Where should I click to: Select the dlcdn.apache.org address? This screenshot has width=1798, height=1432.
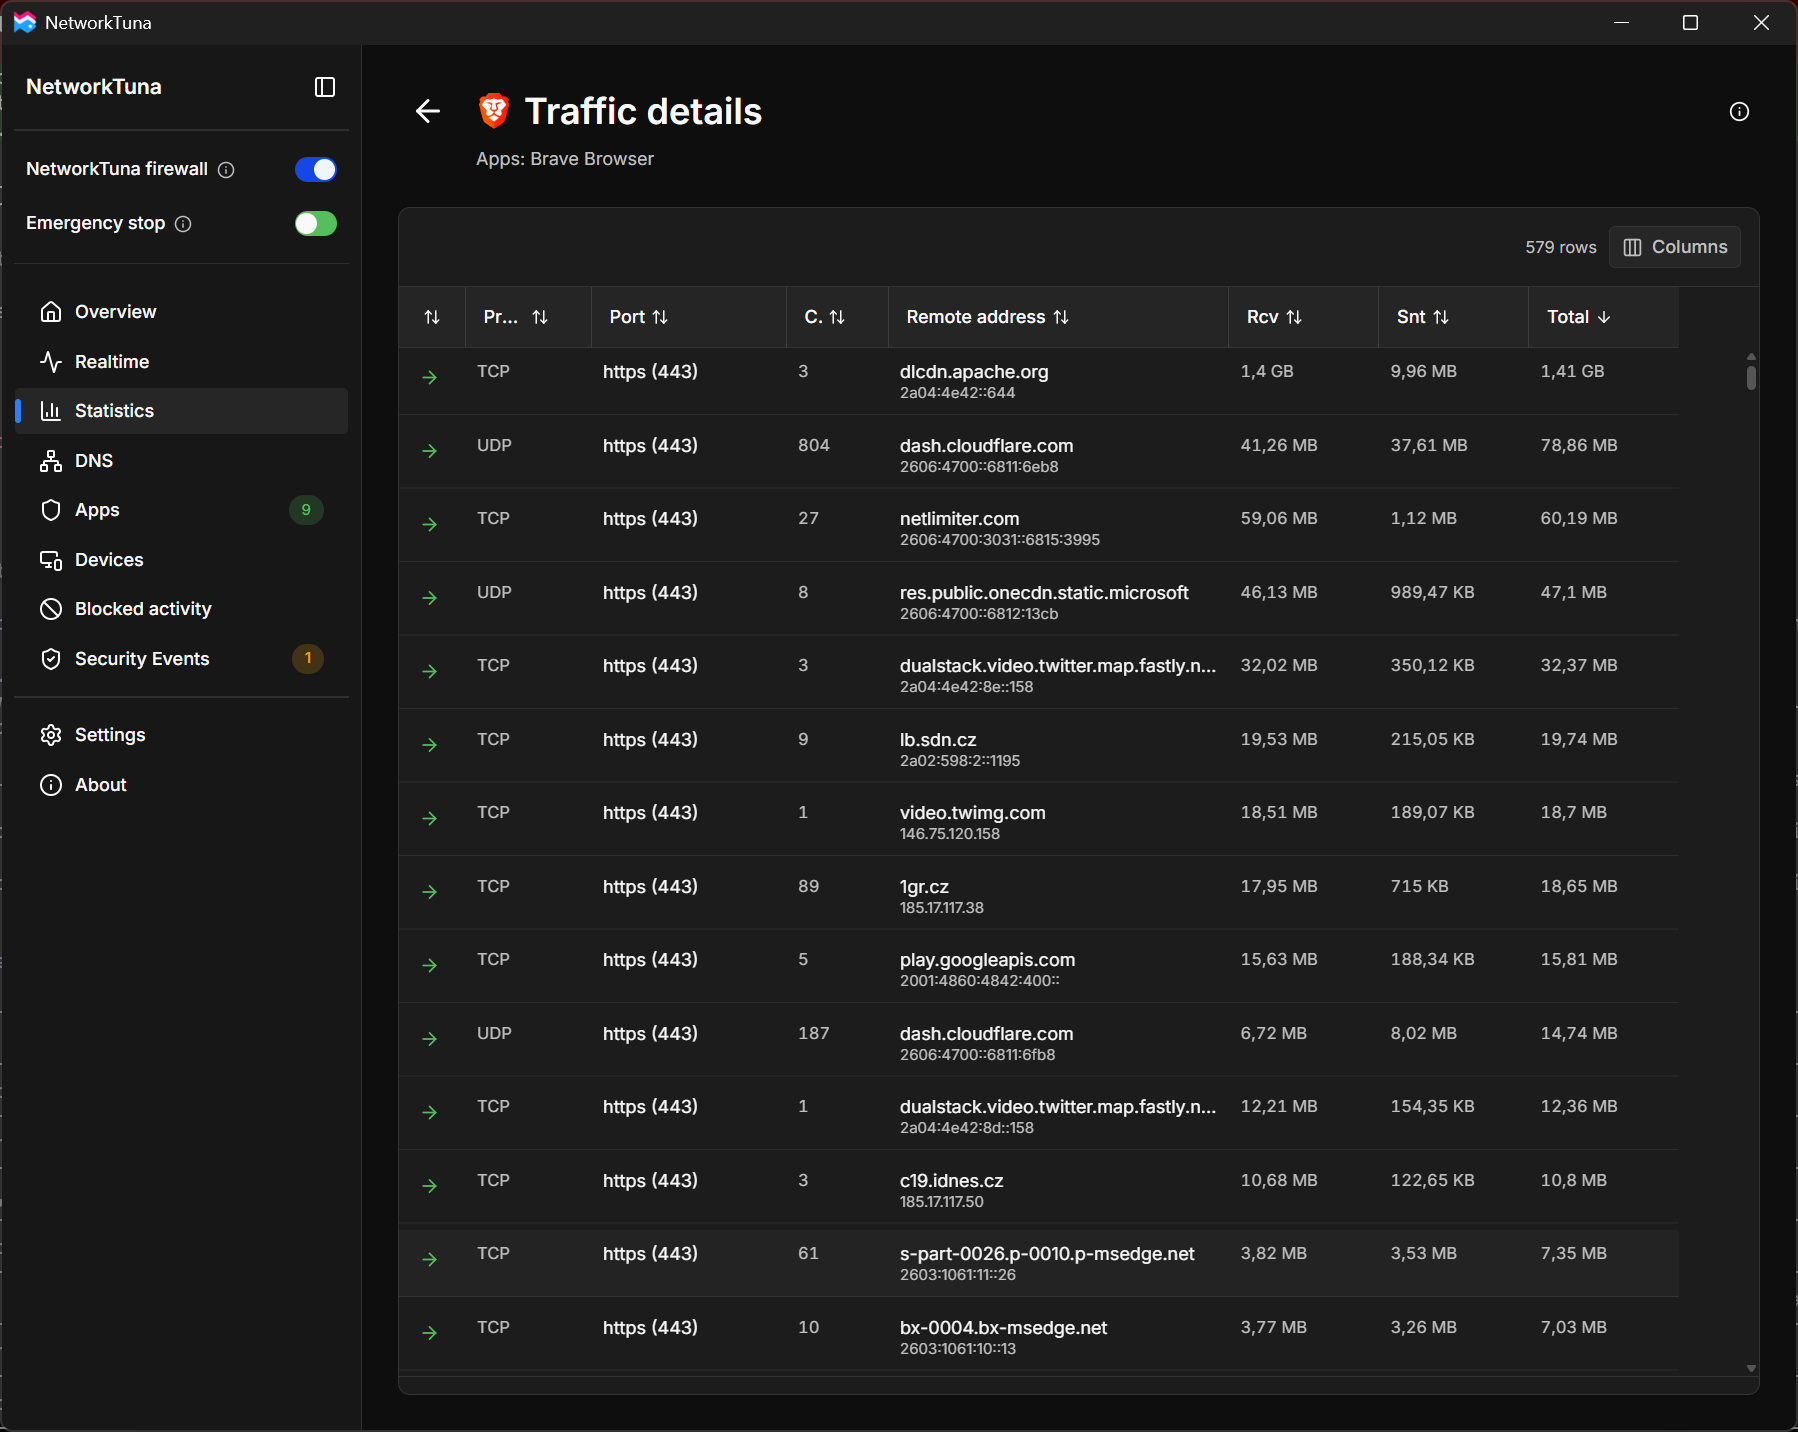point(974,372)
